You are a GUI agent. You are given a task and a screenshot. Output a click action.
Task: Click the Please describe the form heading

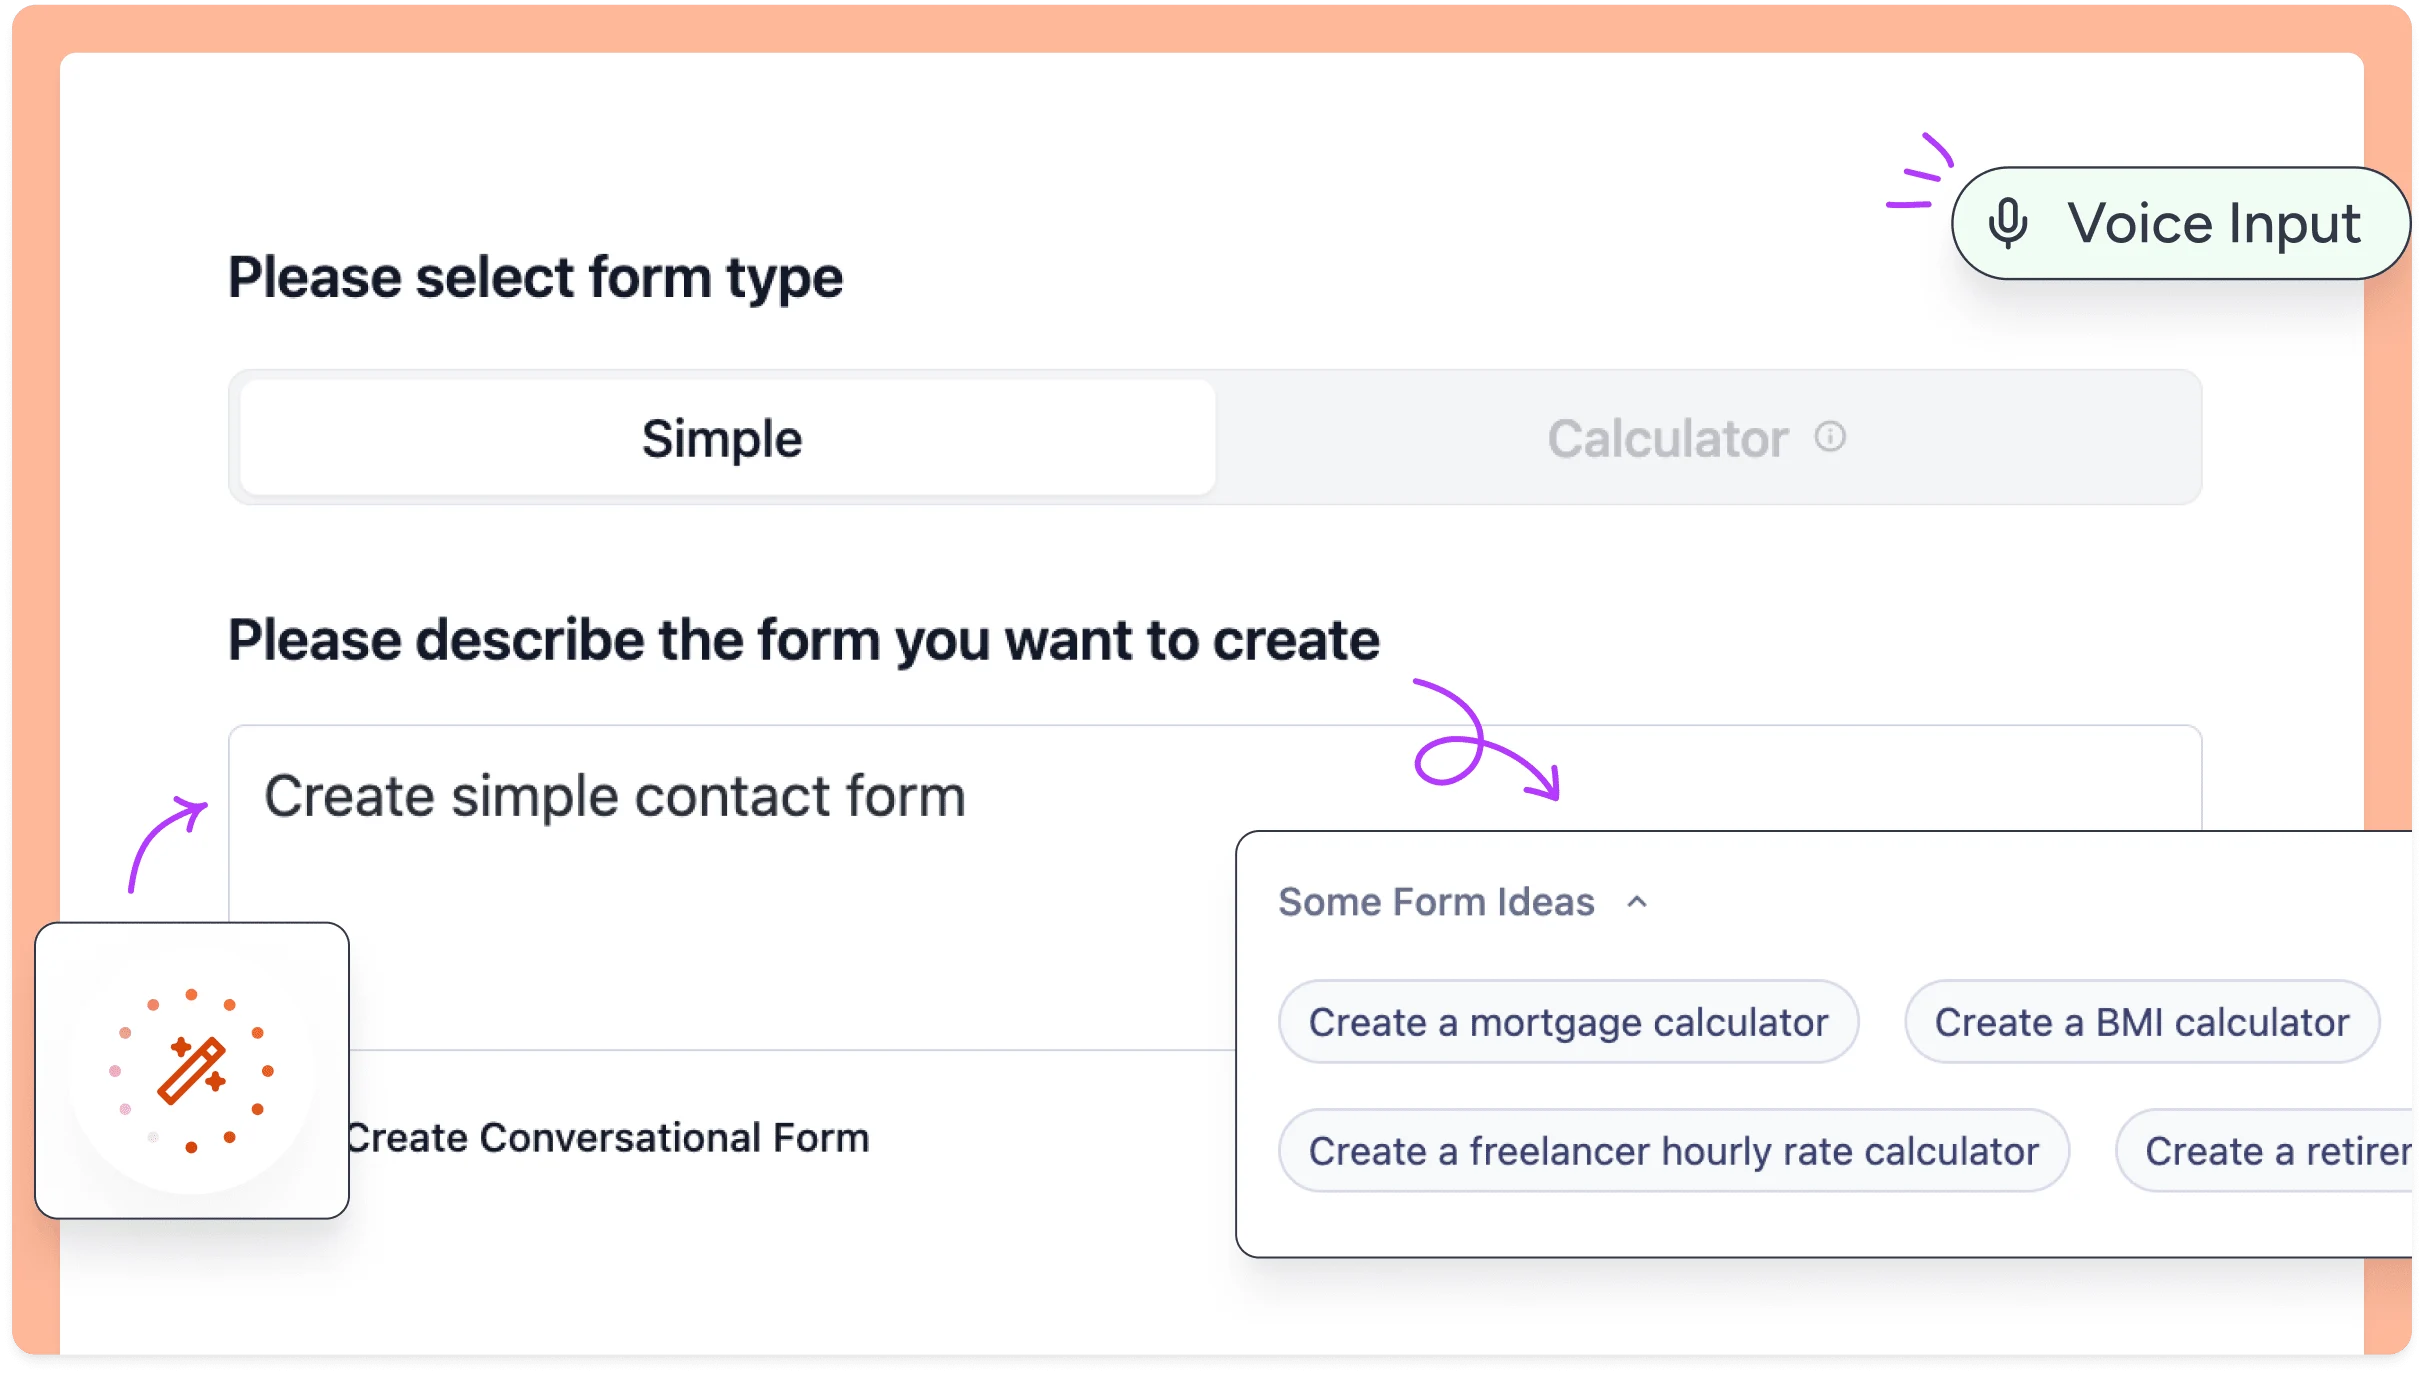tap(803, 640)
